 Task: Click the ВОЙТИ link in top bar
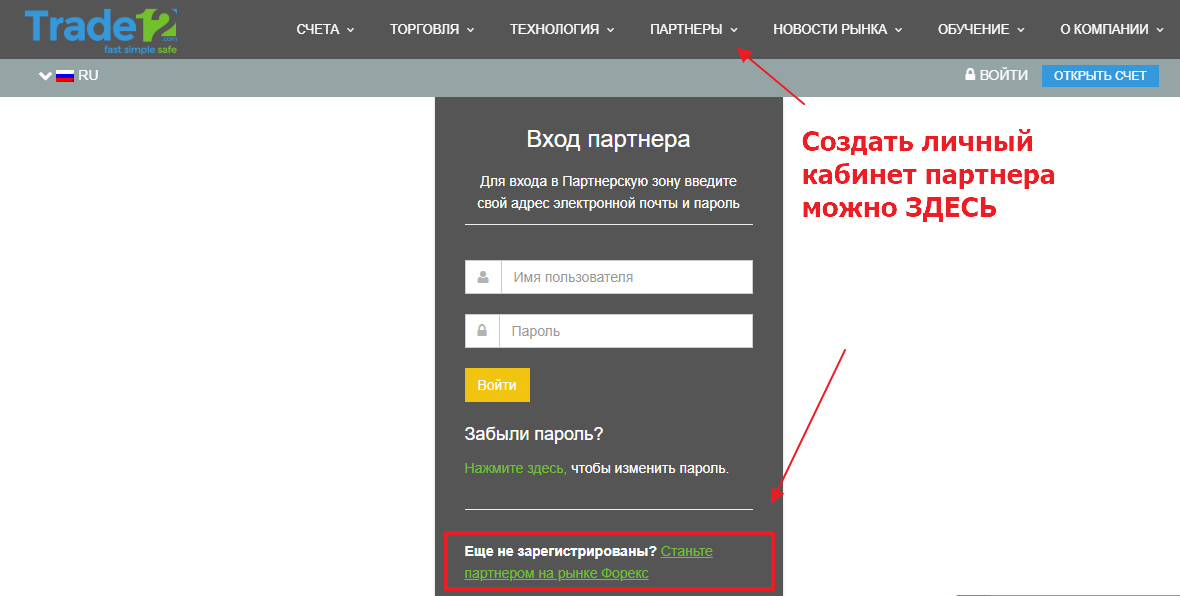coord(1003,75)
